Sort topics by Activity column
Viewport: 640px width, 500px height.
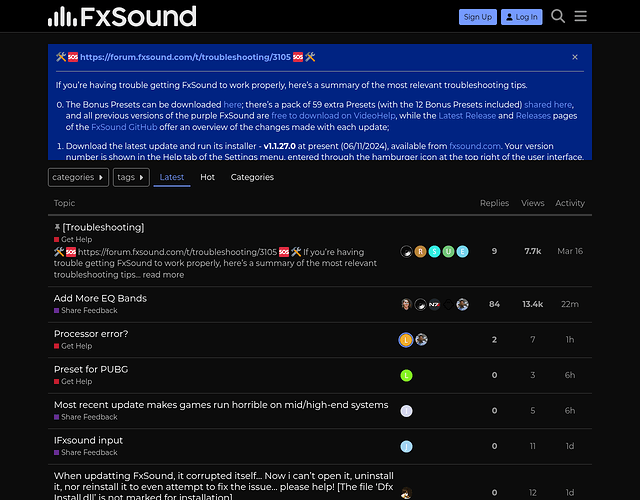coord(570,203)
